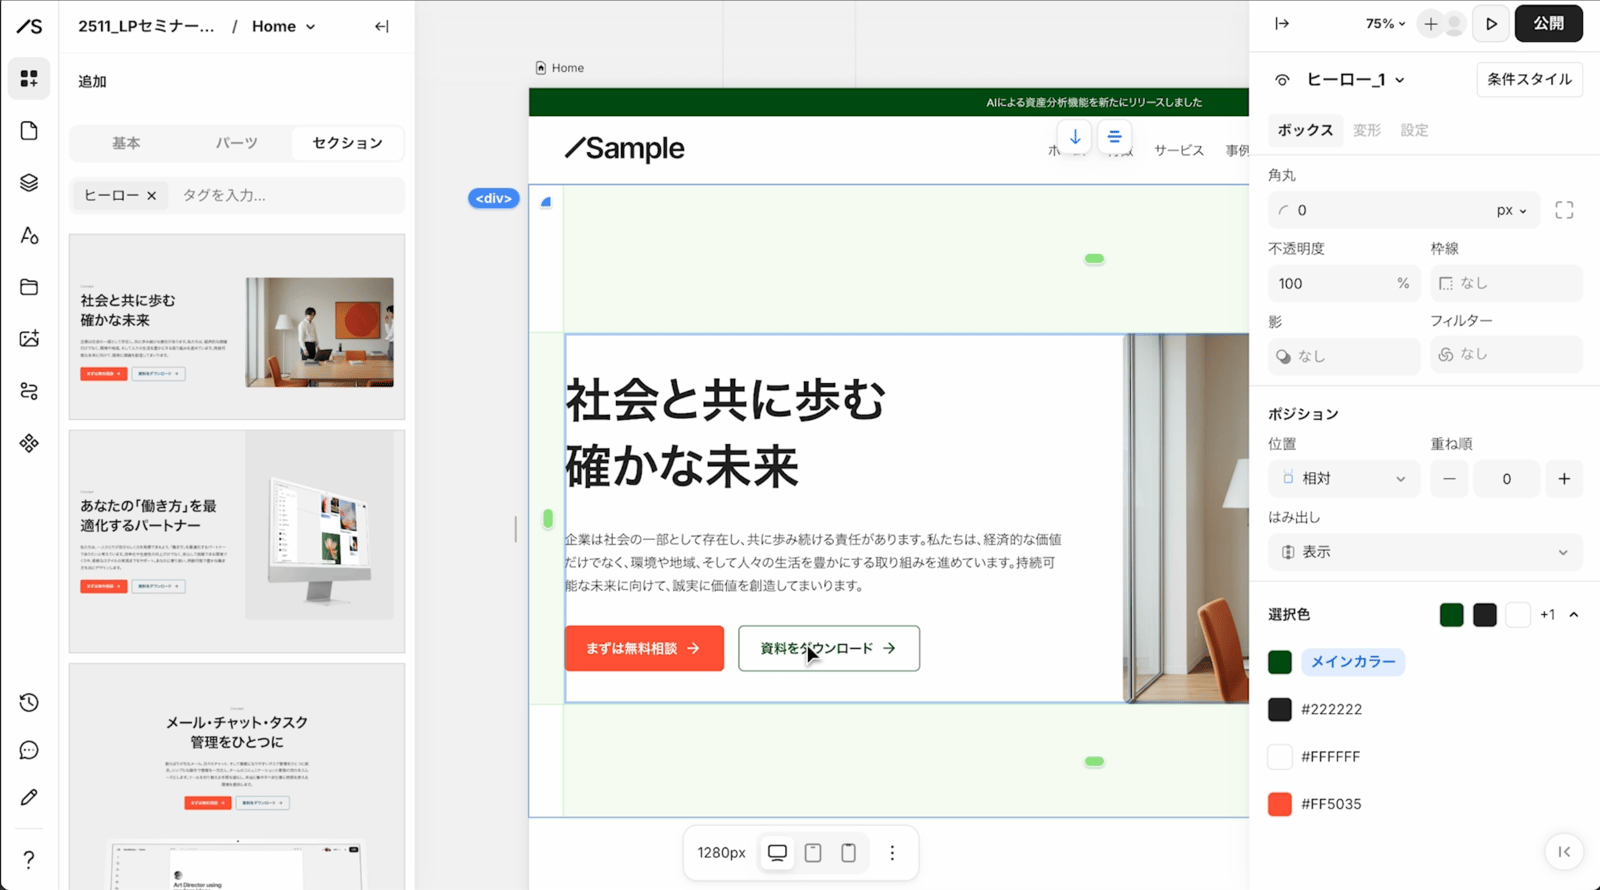
Task: Click the preview play button
Action: pos(1491,24)
